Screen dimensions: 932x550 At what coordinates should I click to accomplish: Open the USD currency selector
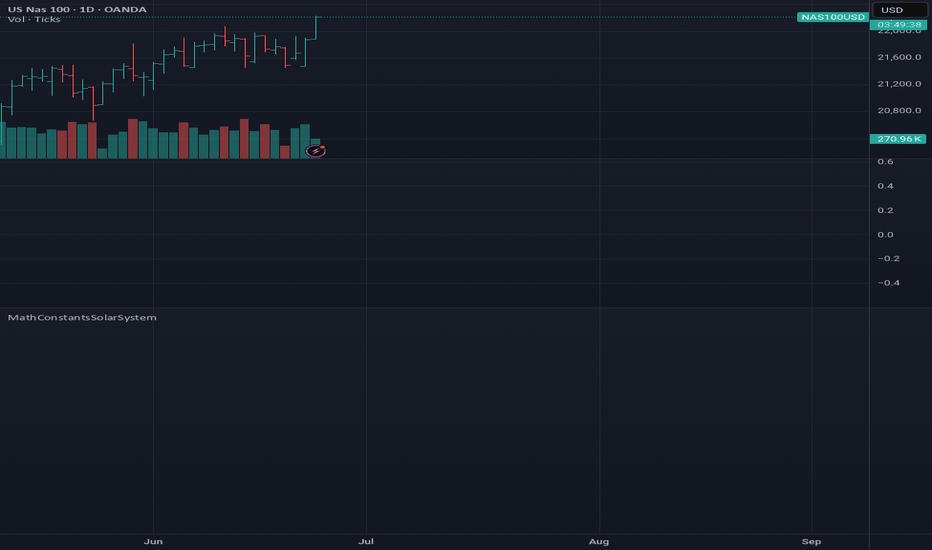(x=899, y=10)
